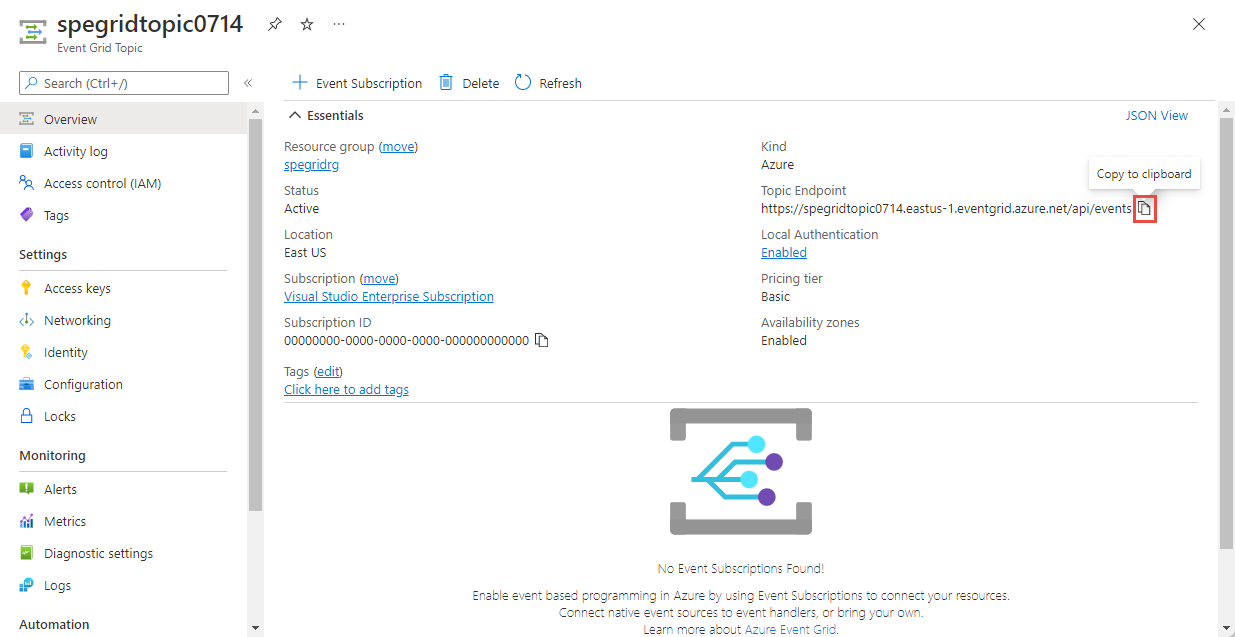Select Overview in the sidebar
1235x637 pixels.
124,119
